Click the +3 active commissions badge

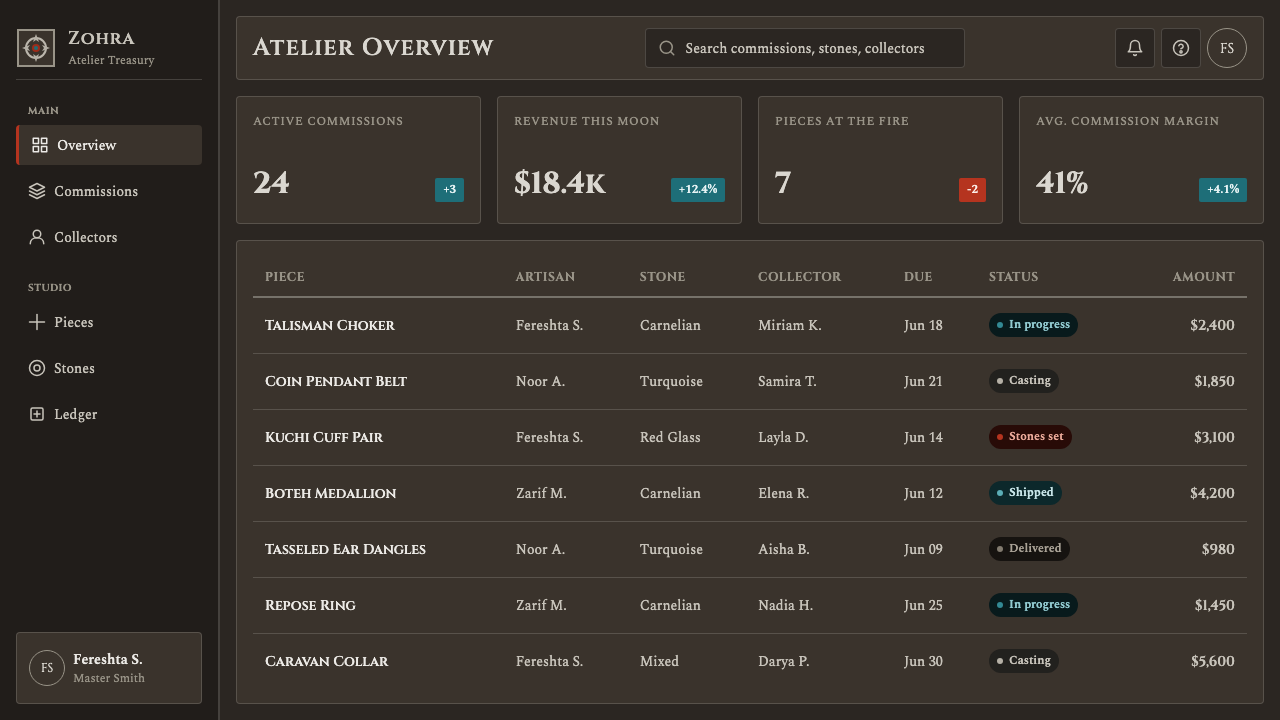click(x=449, y=190)
